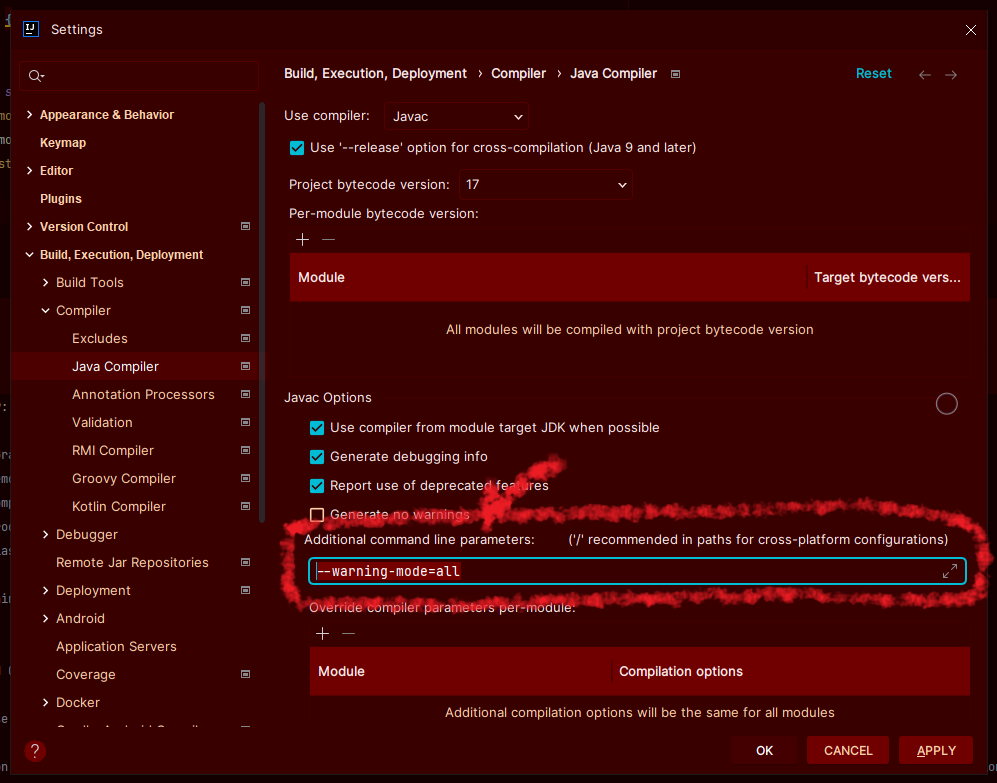This screenshot has height=783, width=997.
Task: Click the Target bytecode version column header
Action: [x=887, y=277]
